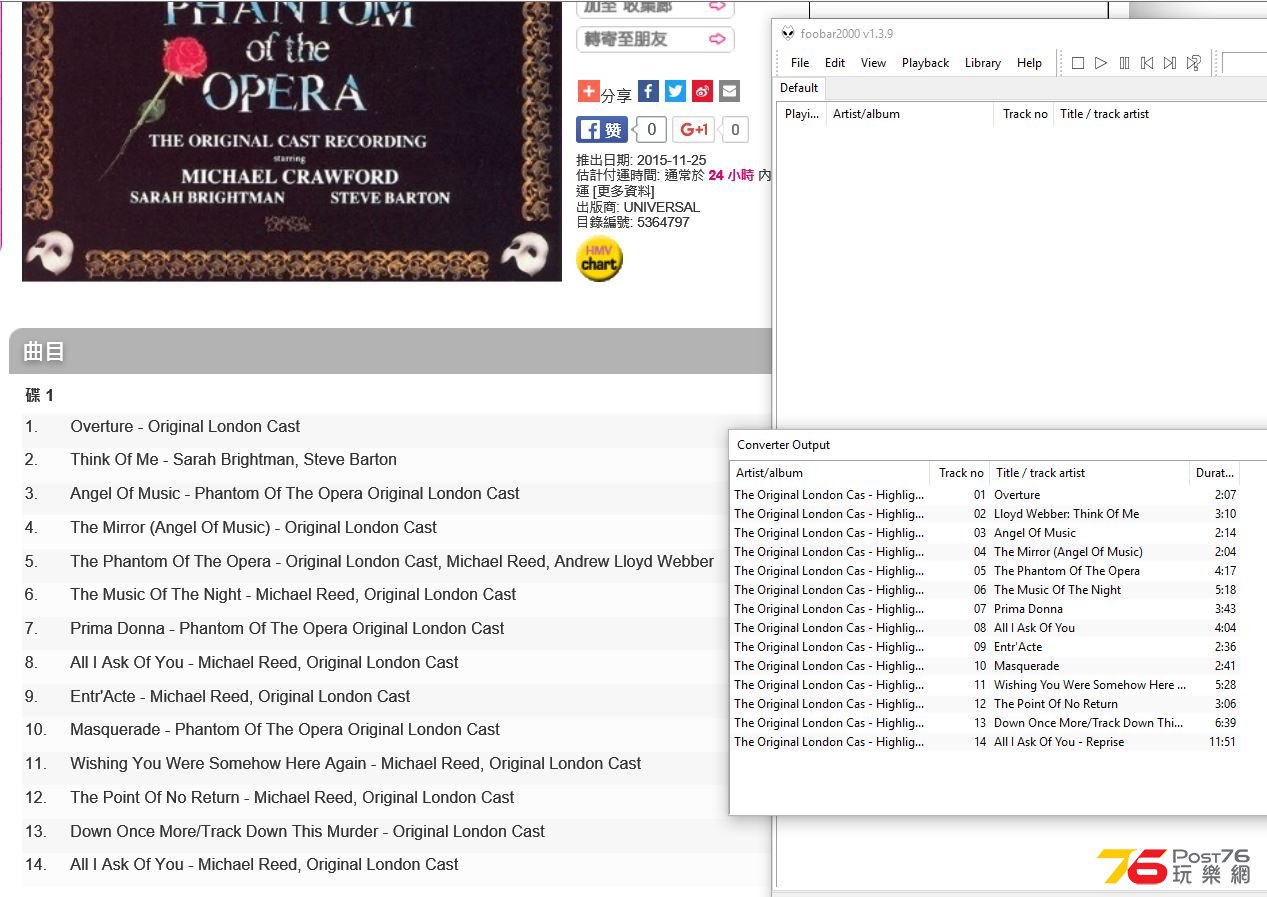Select track 11 Wishing You Were Somehow Here row

(x=985, y=685)
